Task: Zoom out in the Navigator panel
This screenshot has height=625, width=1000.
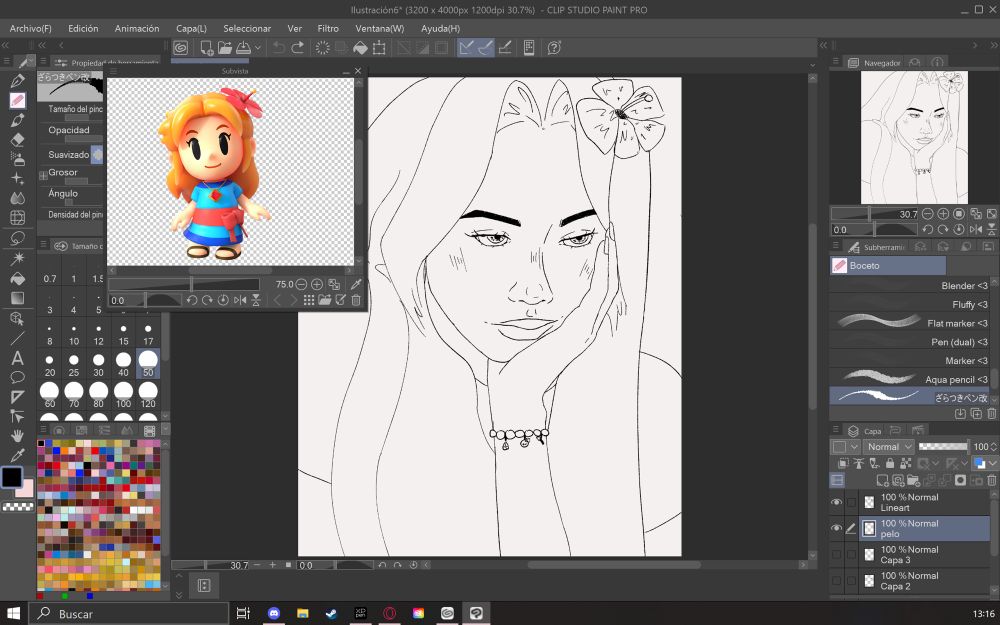Action: tap(928, 214)
